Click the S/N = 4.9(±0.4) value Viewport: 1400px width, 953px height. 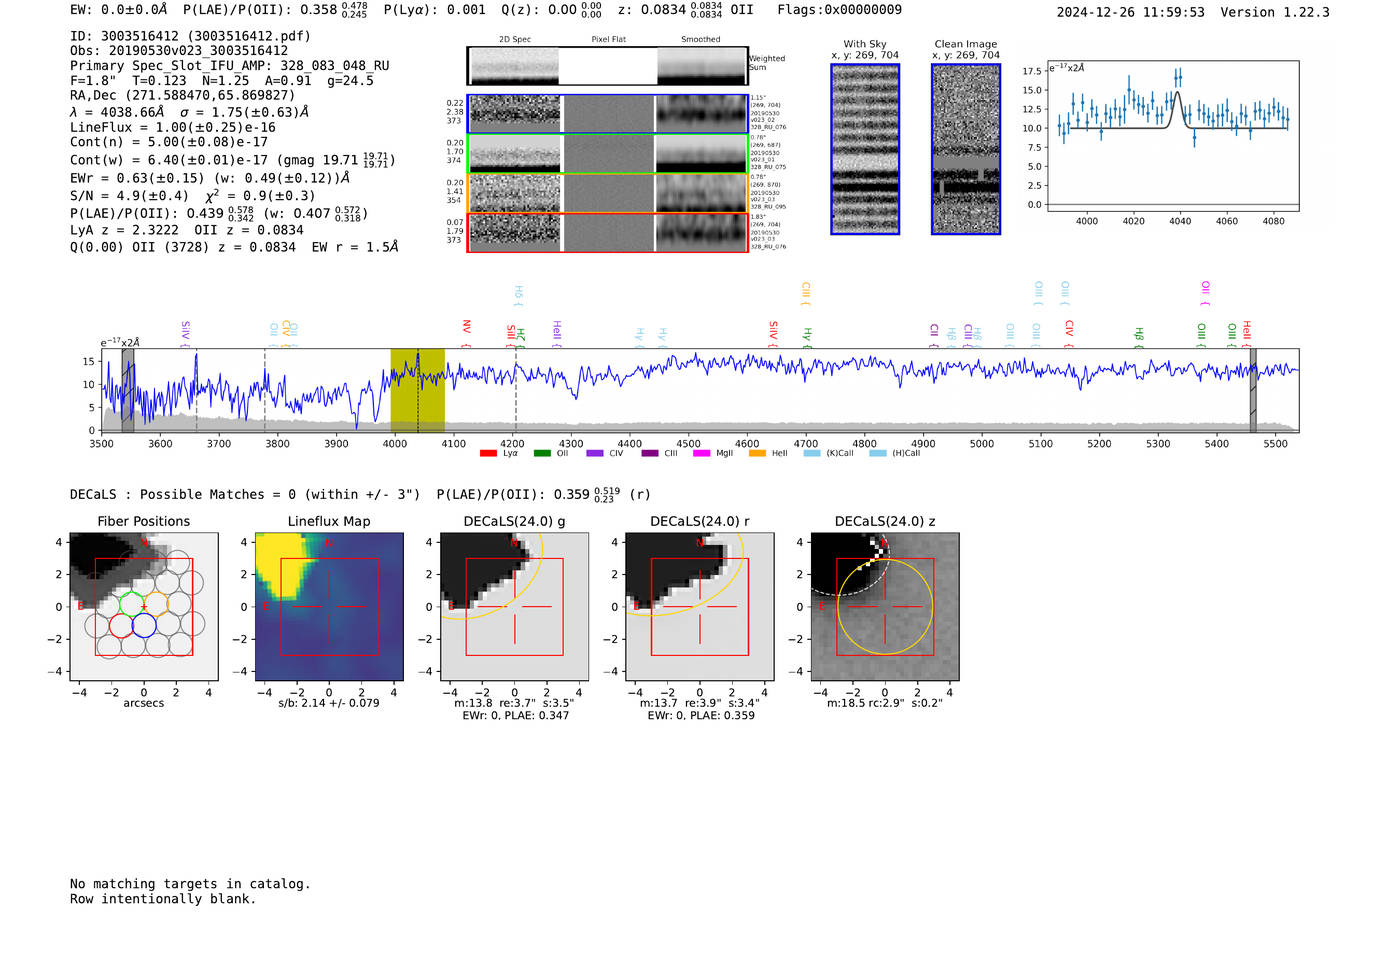pos(129,196)
